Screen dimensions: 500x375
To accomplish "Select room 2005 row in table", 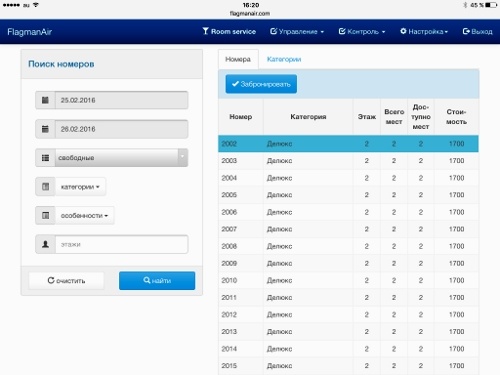I will pyautogui.click(x=348, y=195).
